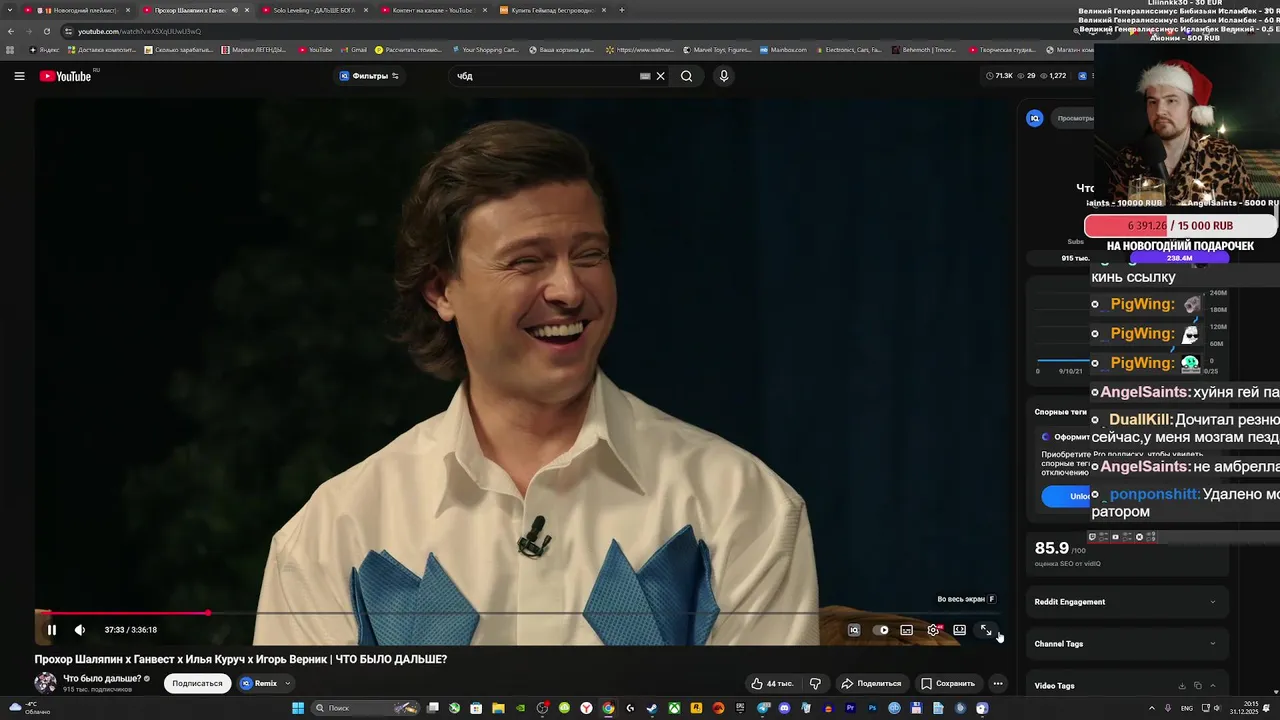
Task: Expand the Reddit Engagement section
Action: tap(1125, 602)
